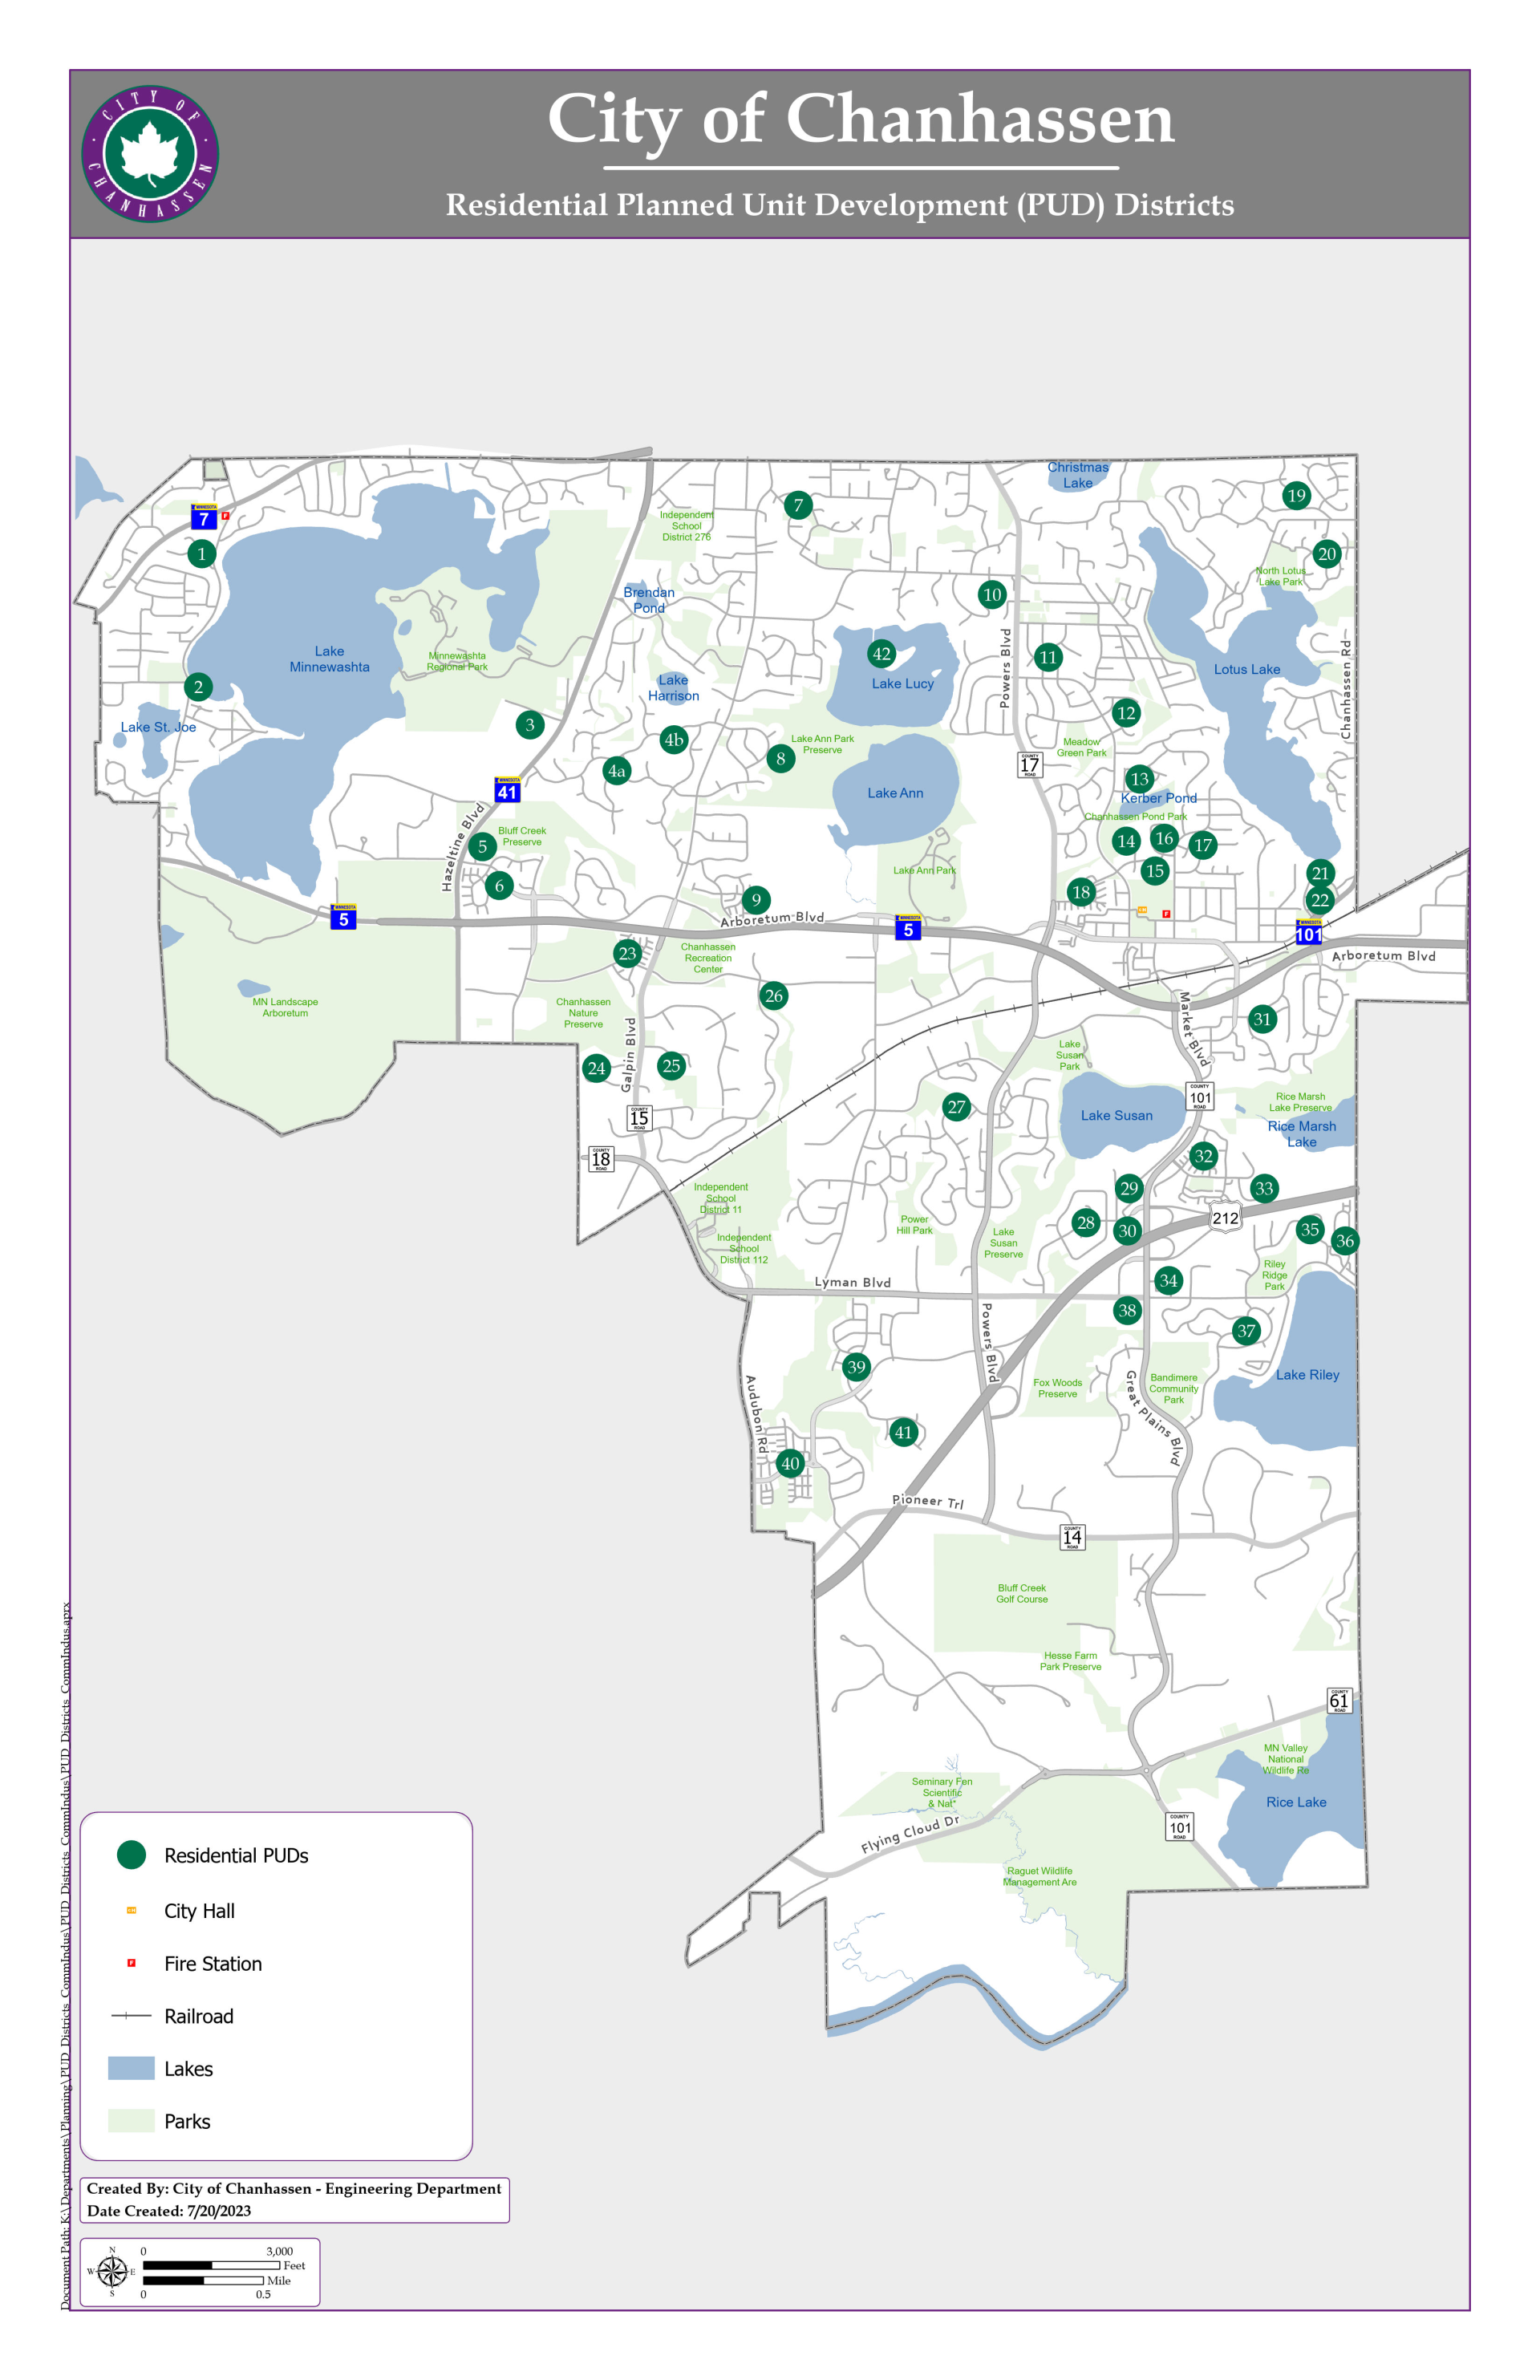Click the Minnesota Highway 7 shield

(204, 516)
